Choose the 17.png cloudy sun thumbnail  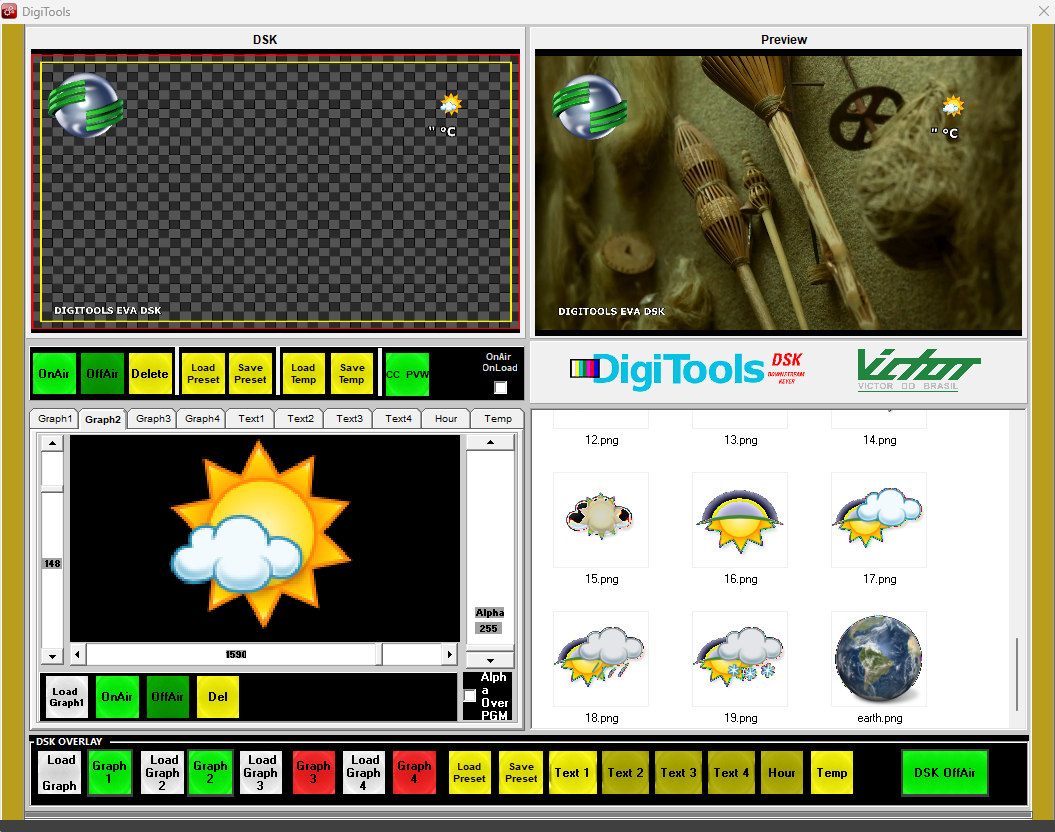(x=879, y=519)
